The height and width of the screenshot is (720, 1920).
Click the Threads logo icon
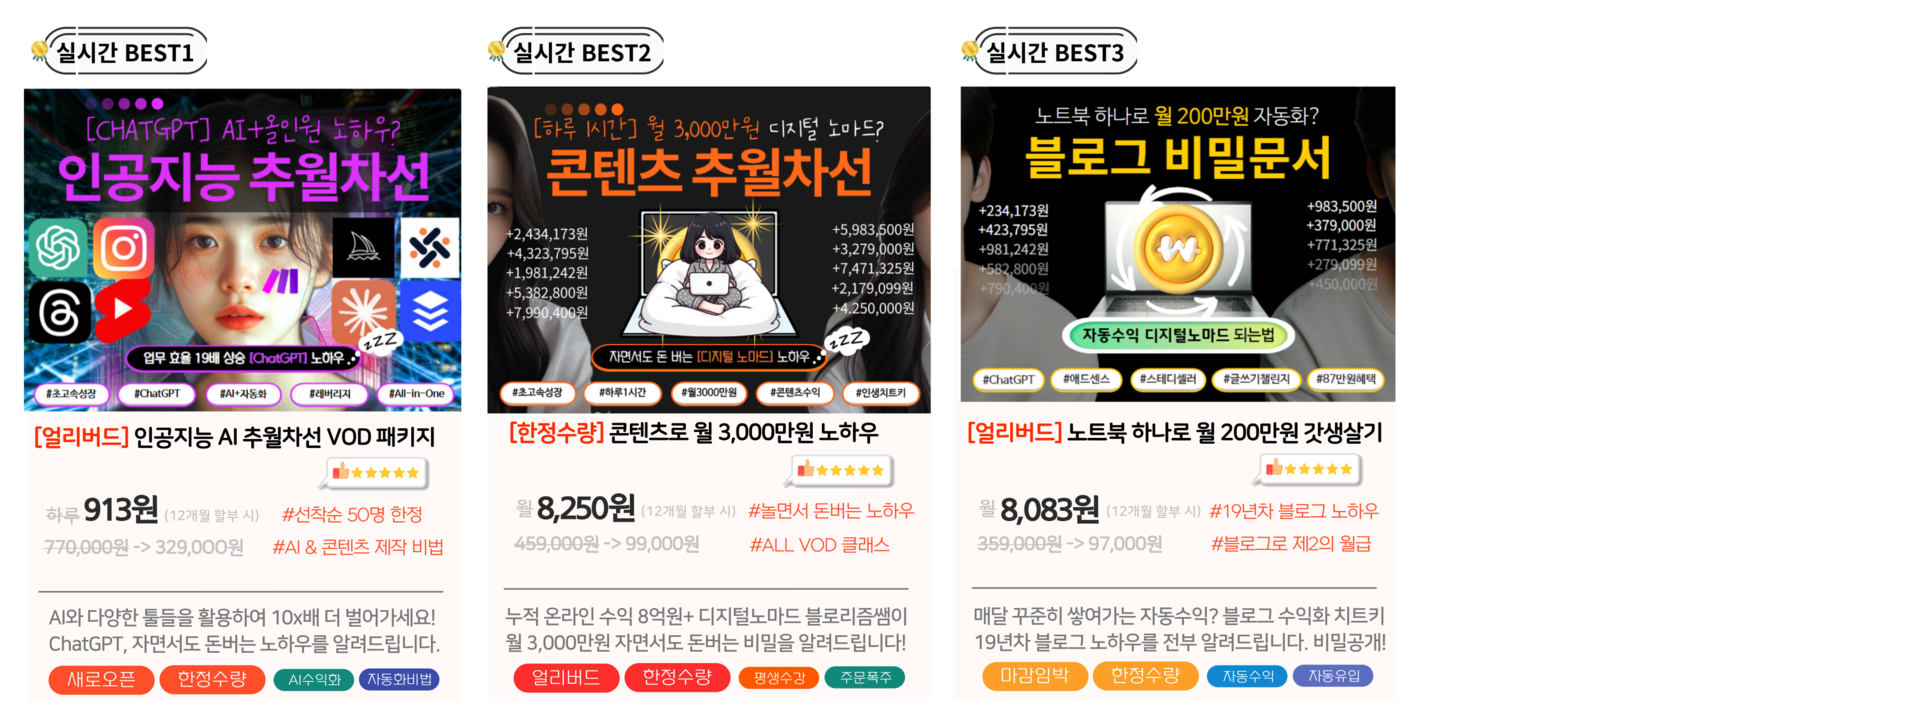click(x=59, y=312)
